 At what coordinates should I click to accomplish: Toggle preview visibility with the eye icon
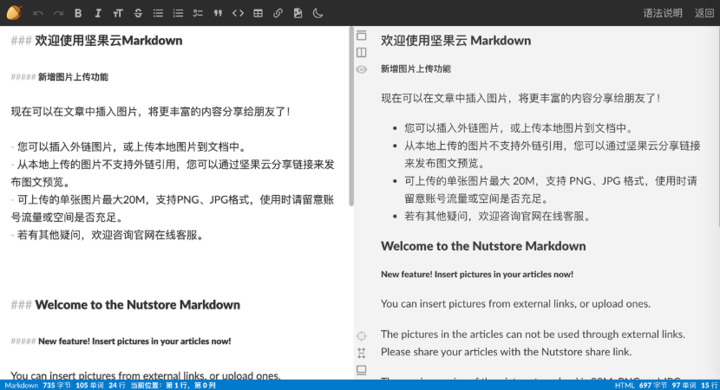[x=362, y=69]
